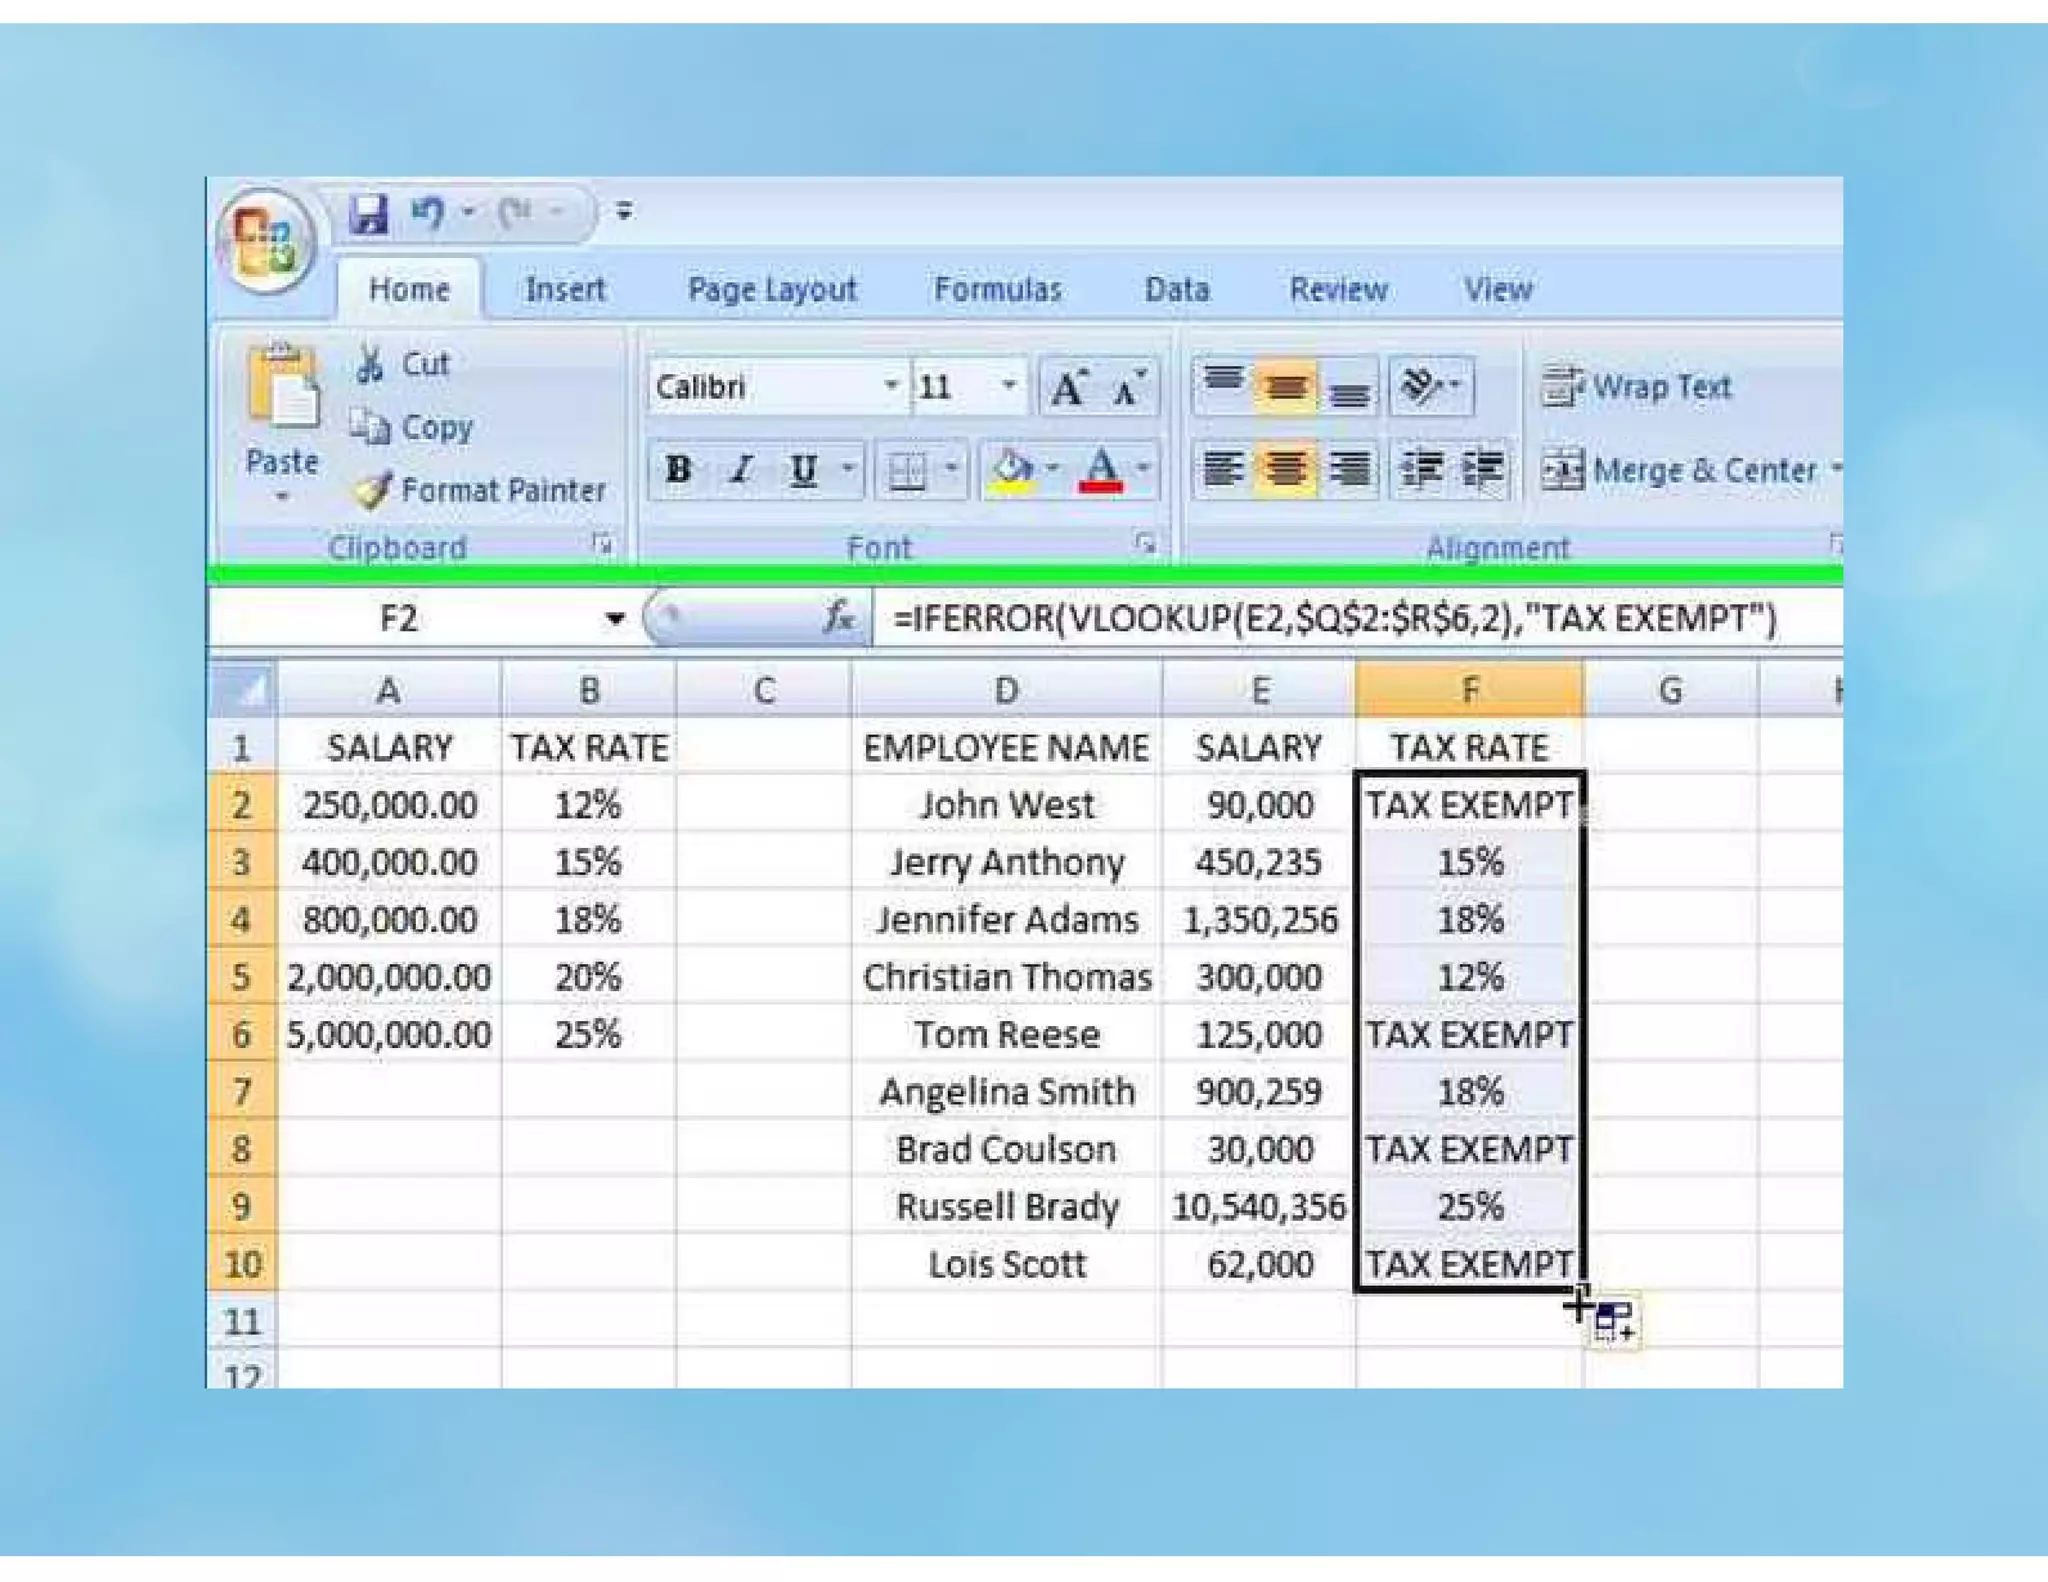Click the Paste clipboard icon
Image resolution: width=2048 pixels, height=1582 pixels.
tap(282, 386)
